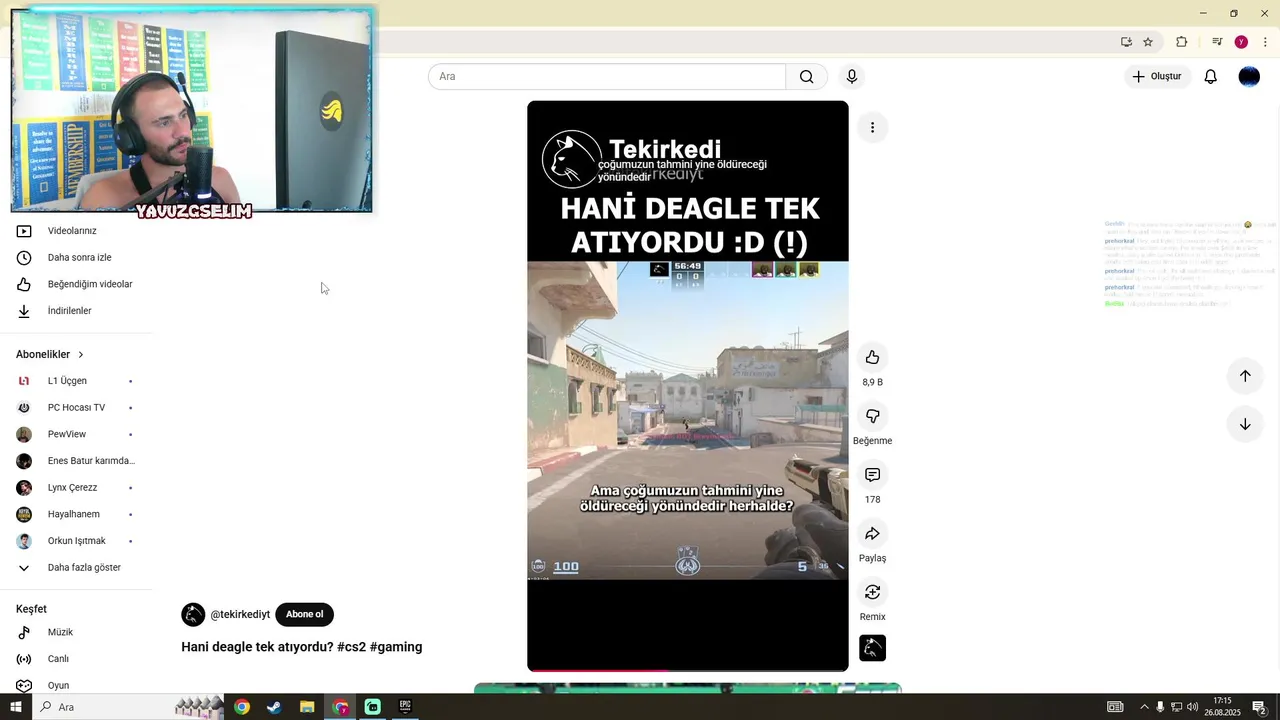
Task: Click the Short video player to pause
Action: [x=688, y=386]
